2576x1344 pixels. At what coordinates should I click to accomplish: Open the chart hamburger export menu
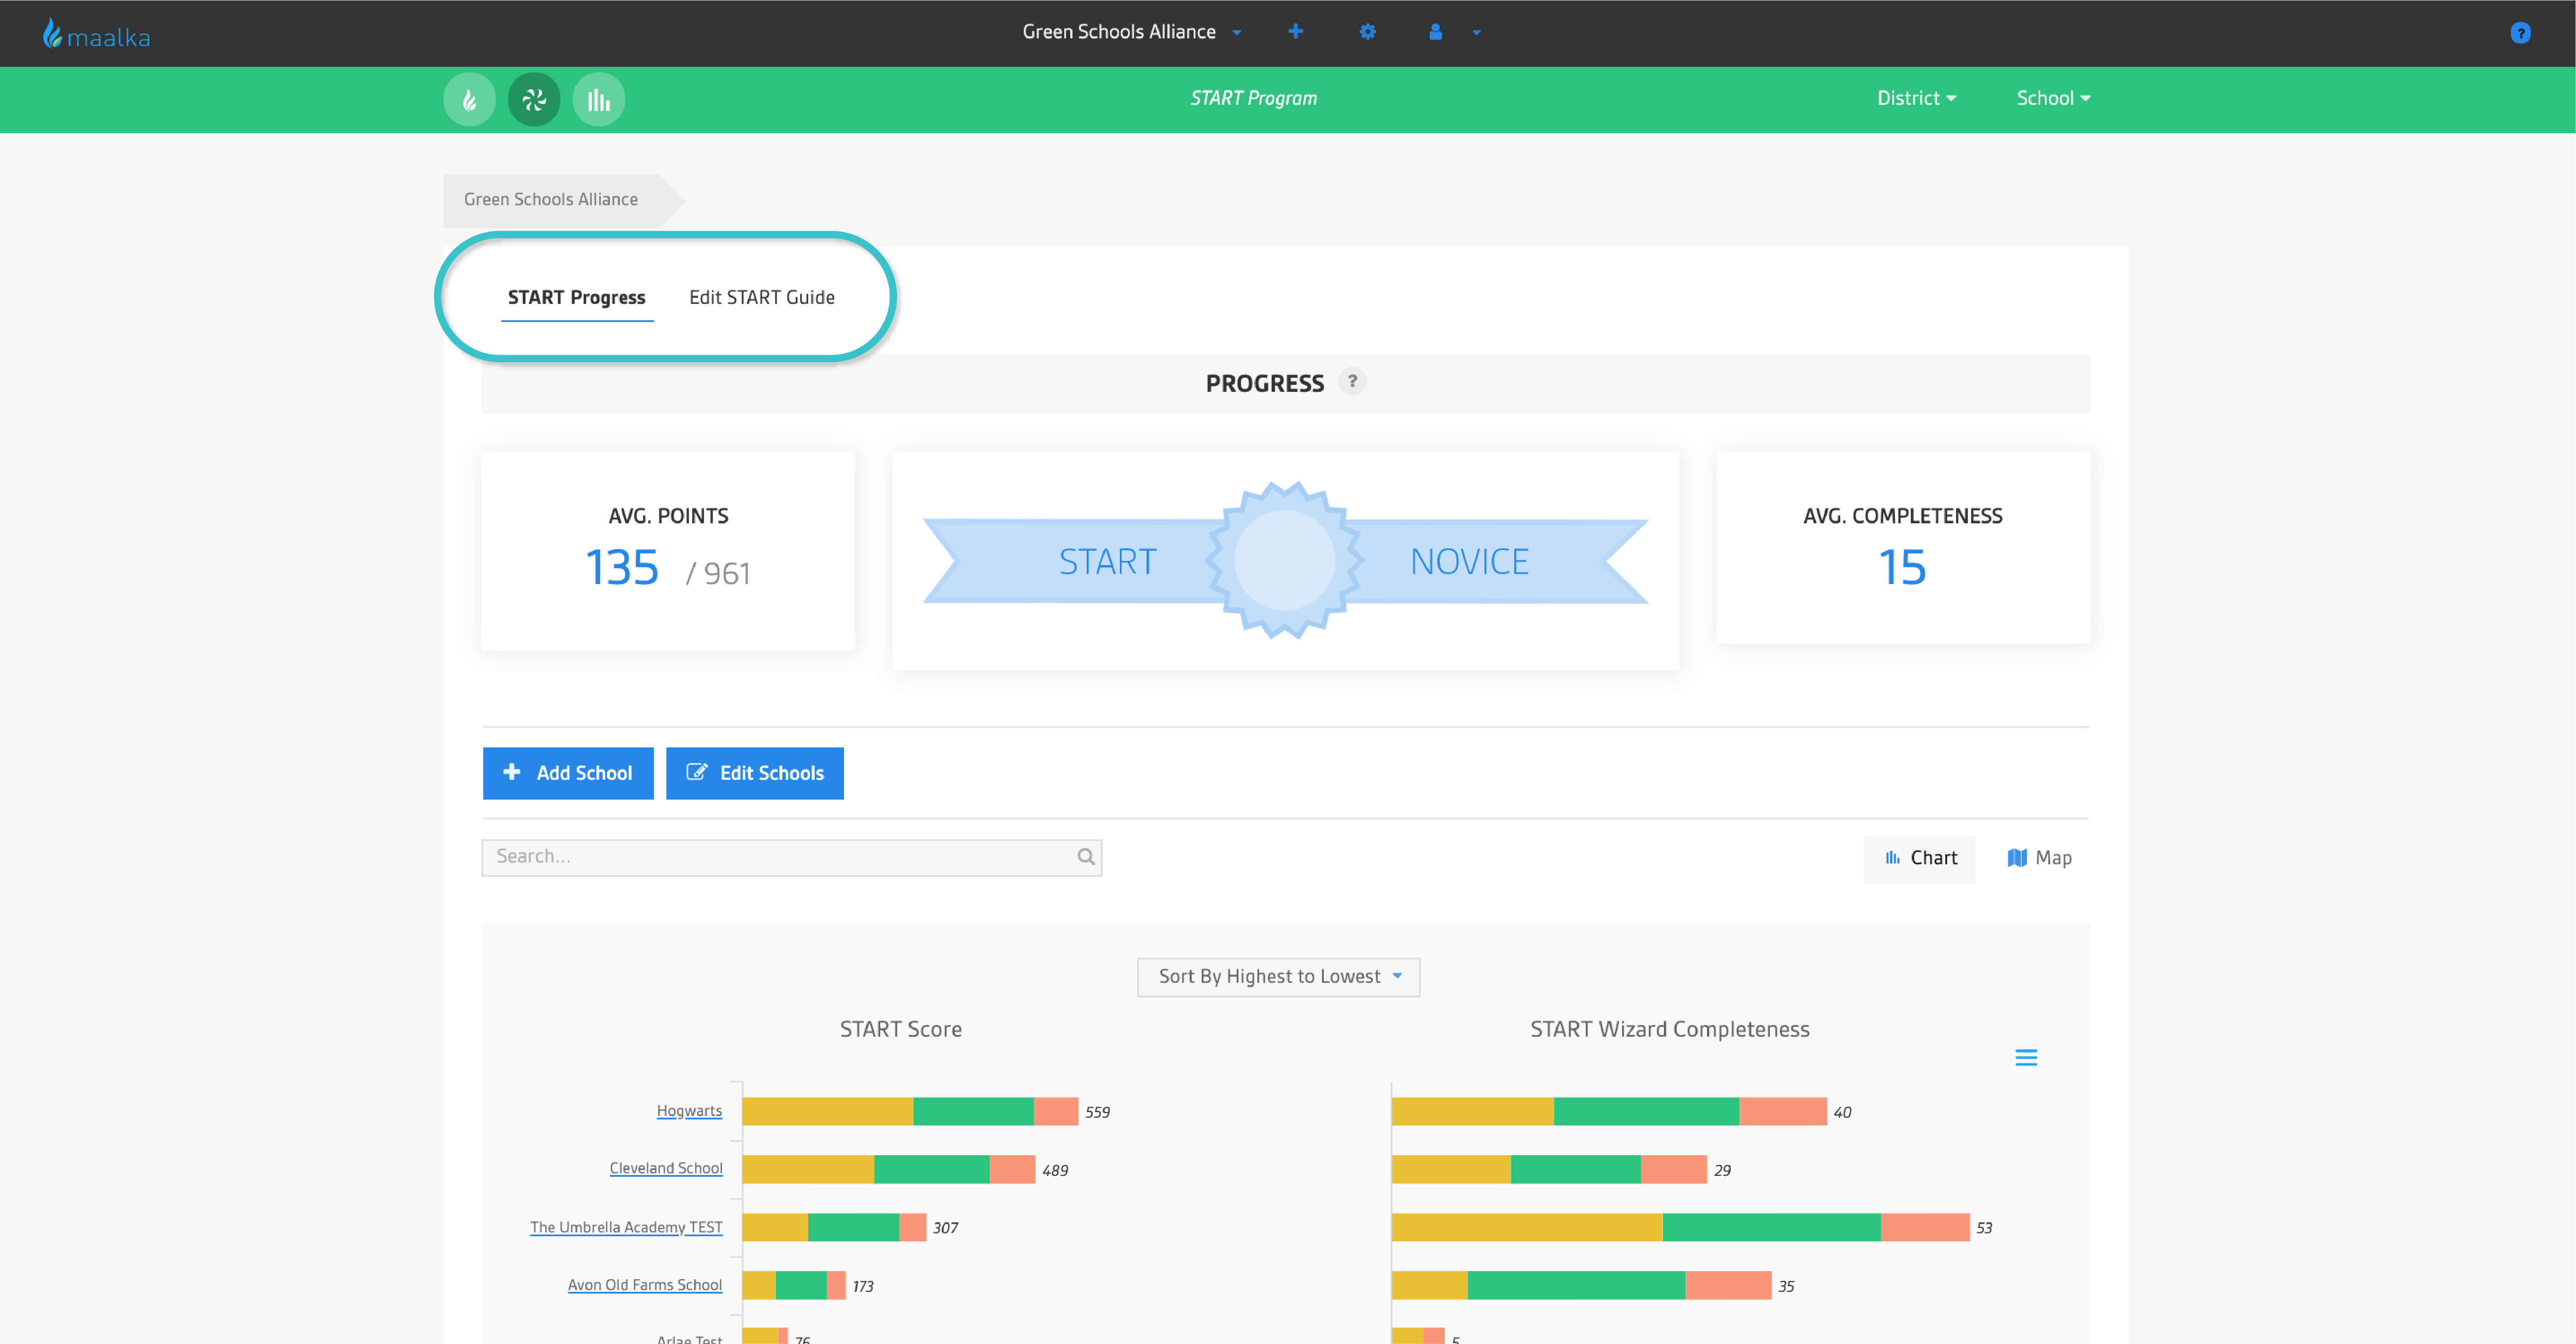click(x=2025, y=1057)
